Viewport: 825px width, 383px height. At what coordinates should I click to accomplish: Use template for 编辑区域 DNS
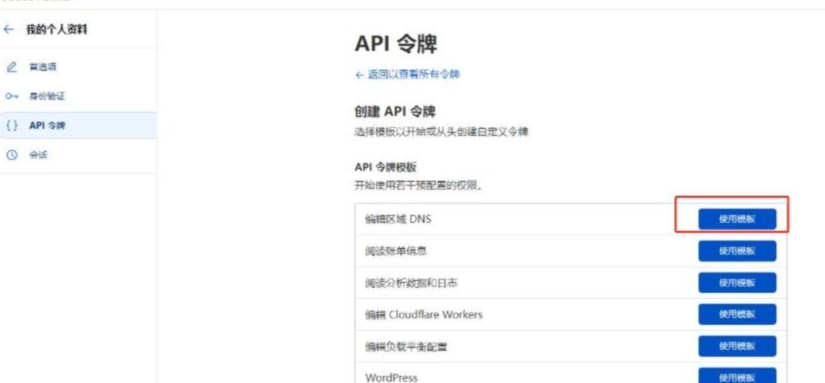[x=737, y=219]
